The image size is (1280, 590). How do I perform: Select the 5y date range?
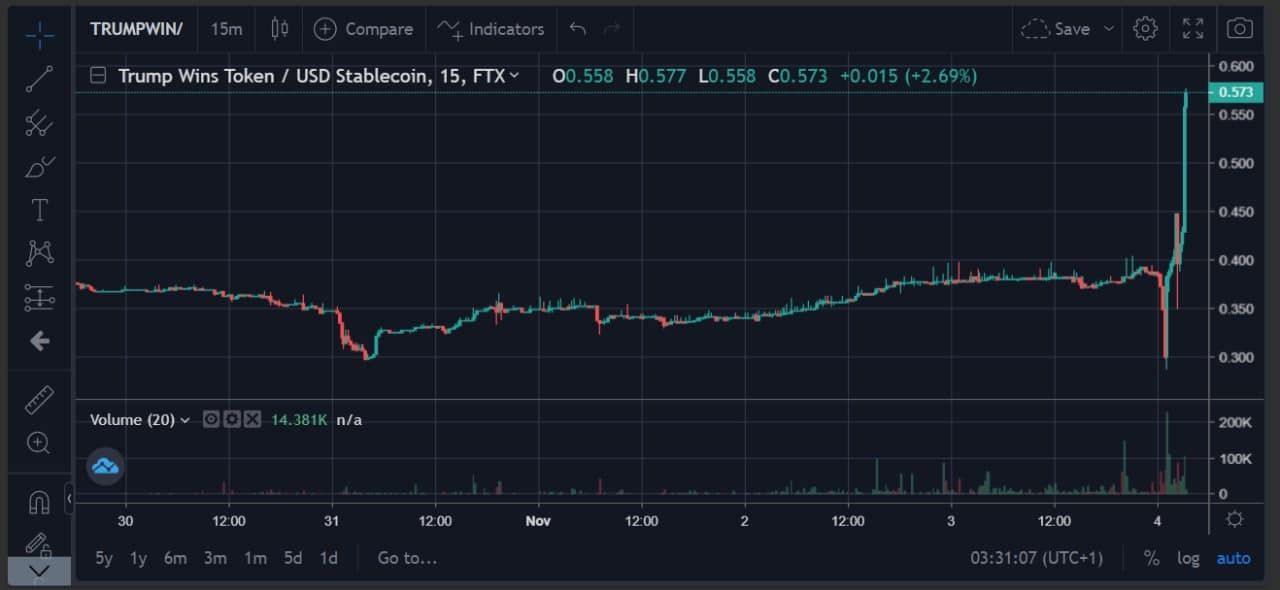[103, 558]
